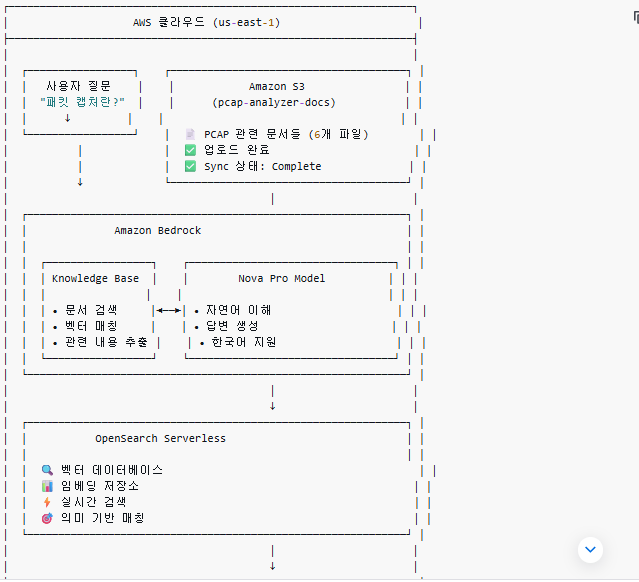This screenshot has height=582, width=639.
Task: Click the 문서 검색 bullet
Action: (x=86, y=311)
